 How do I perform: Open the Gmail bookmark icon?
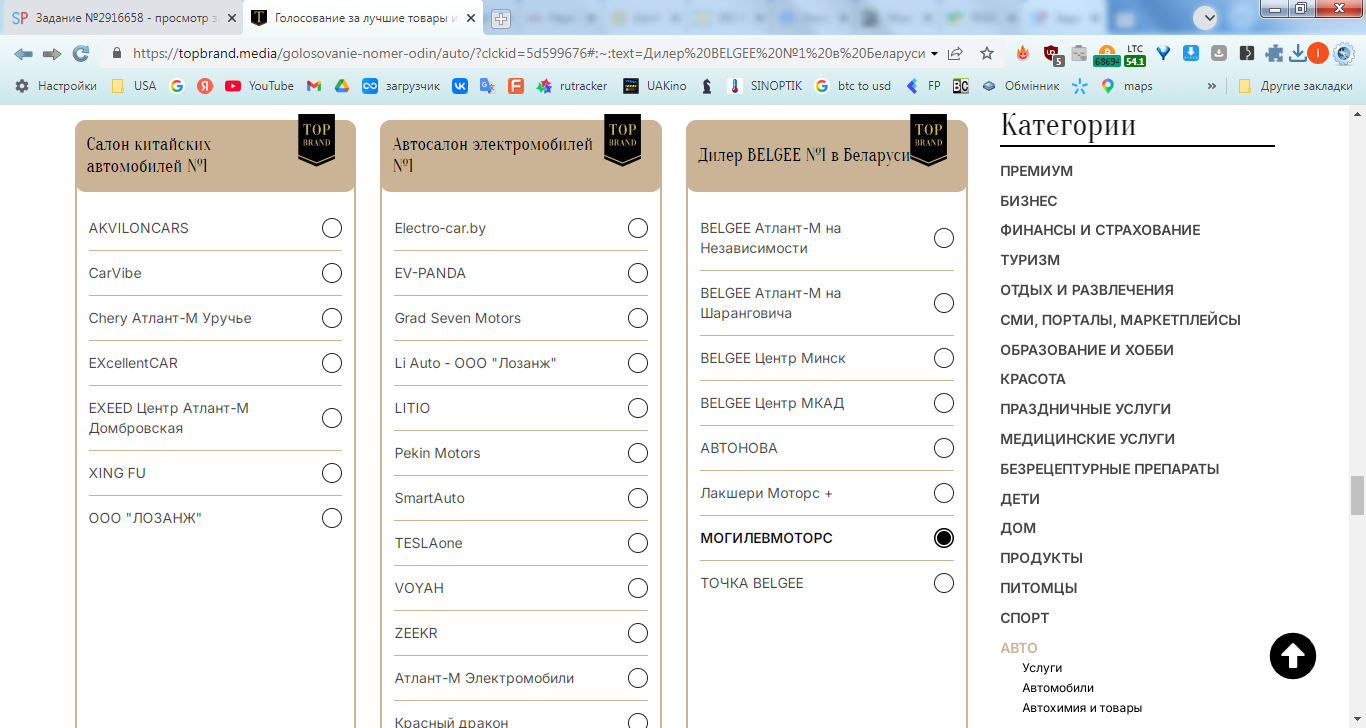314,86
